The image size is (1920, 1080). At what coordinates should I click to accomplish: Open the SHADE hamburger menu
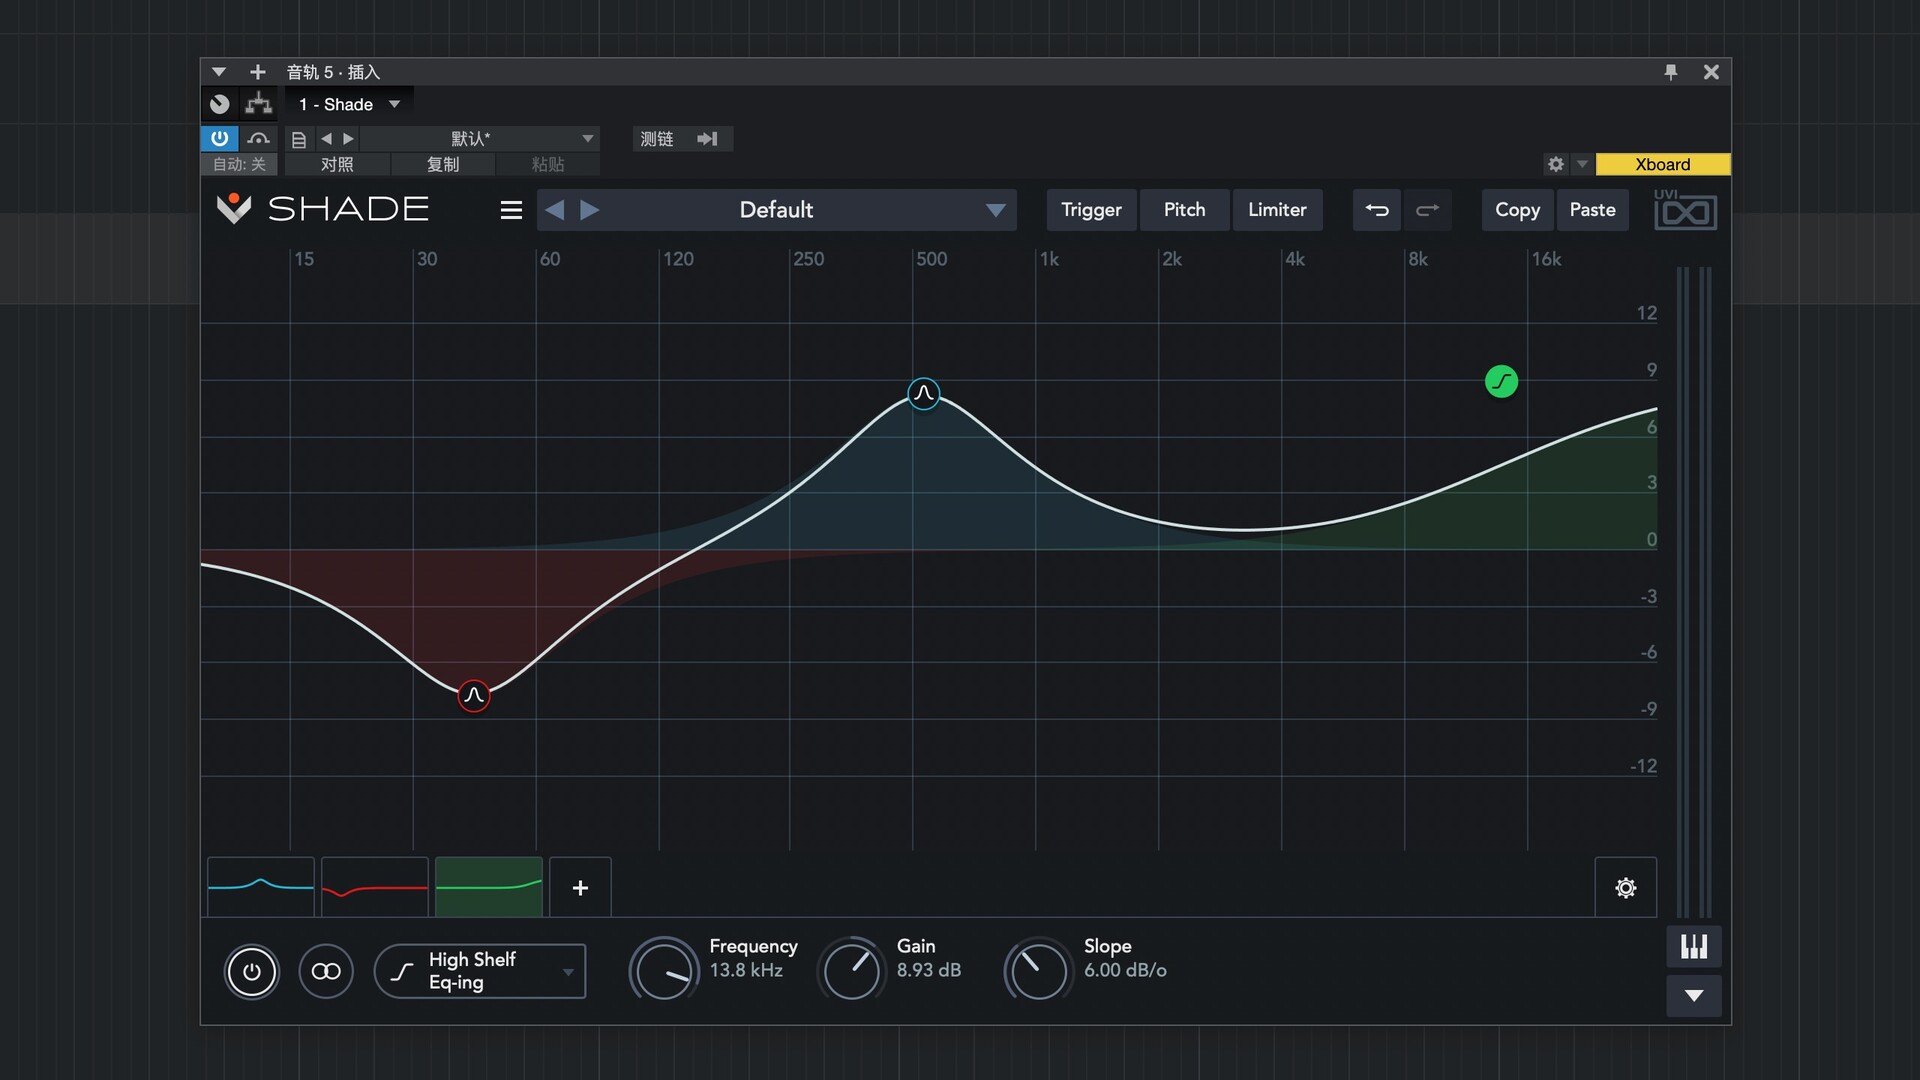pyautogui.click(x=511, y=210)
